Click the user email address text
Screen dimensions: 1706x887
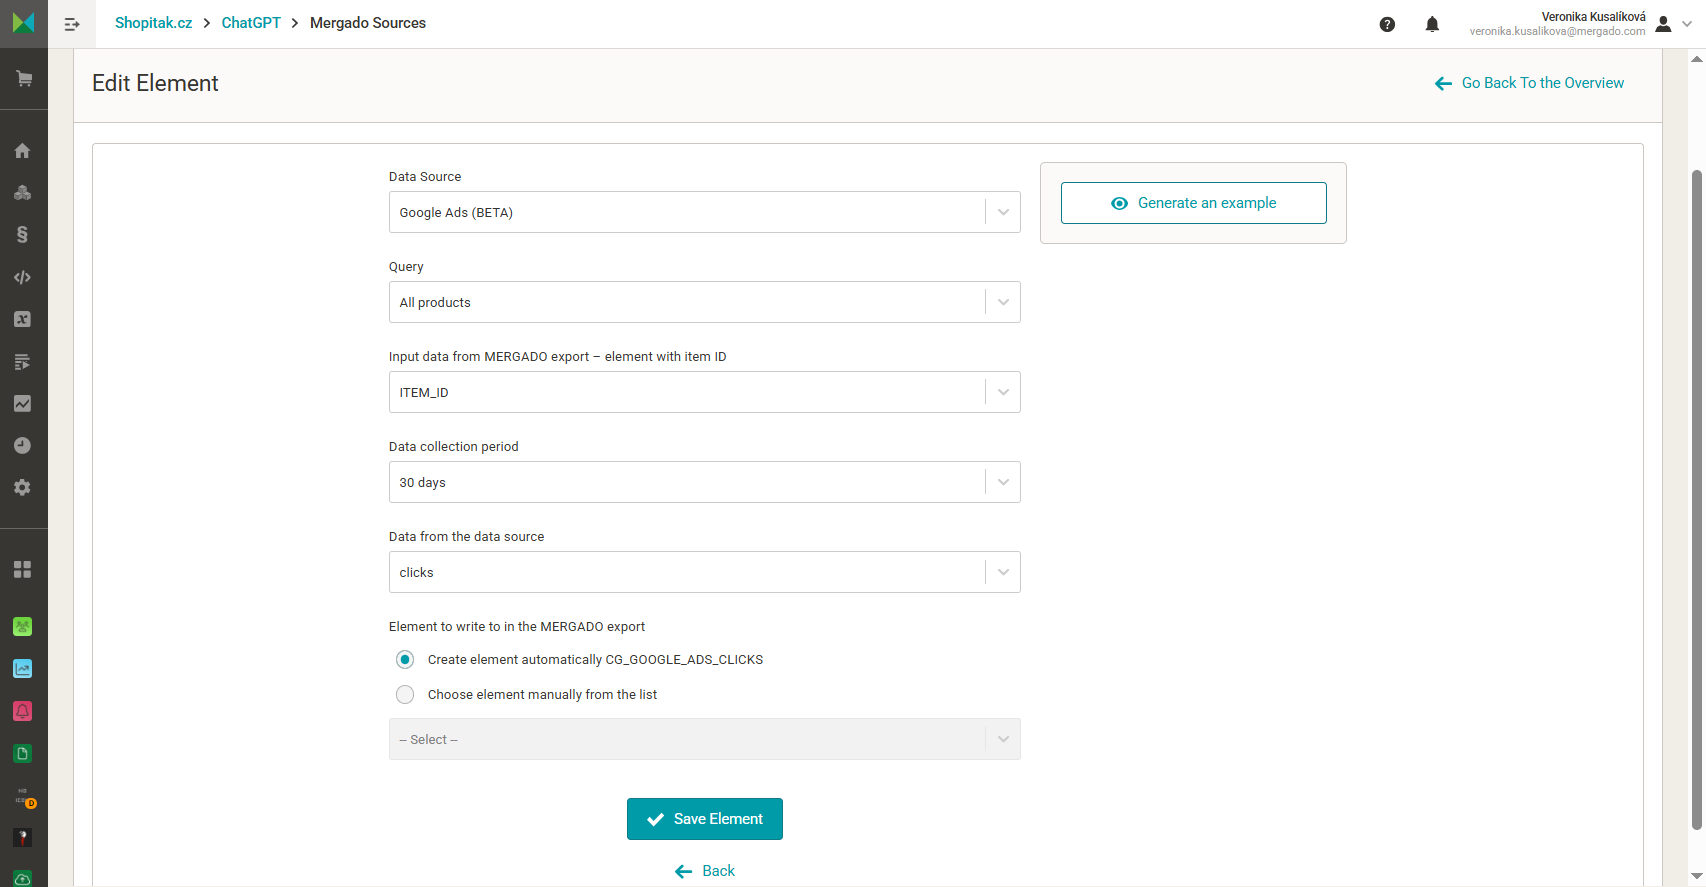click(1557, 32)
